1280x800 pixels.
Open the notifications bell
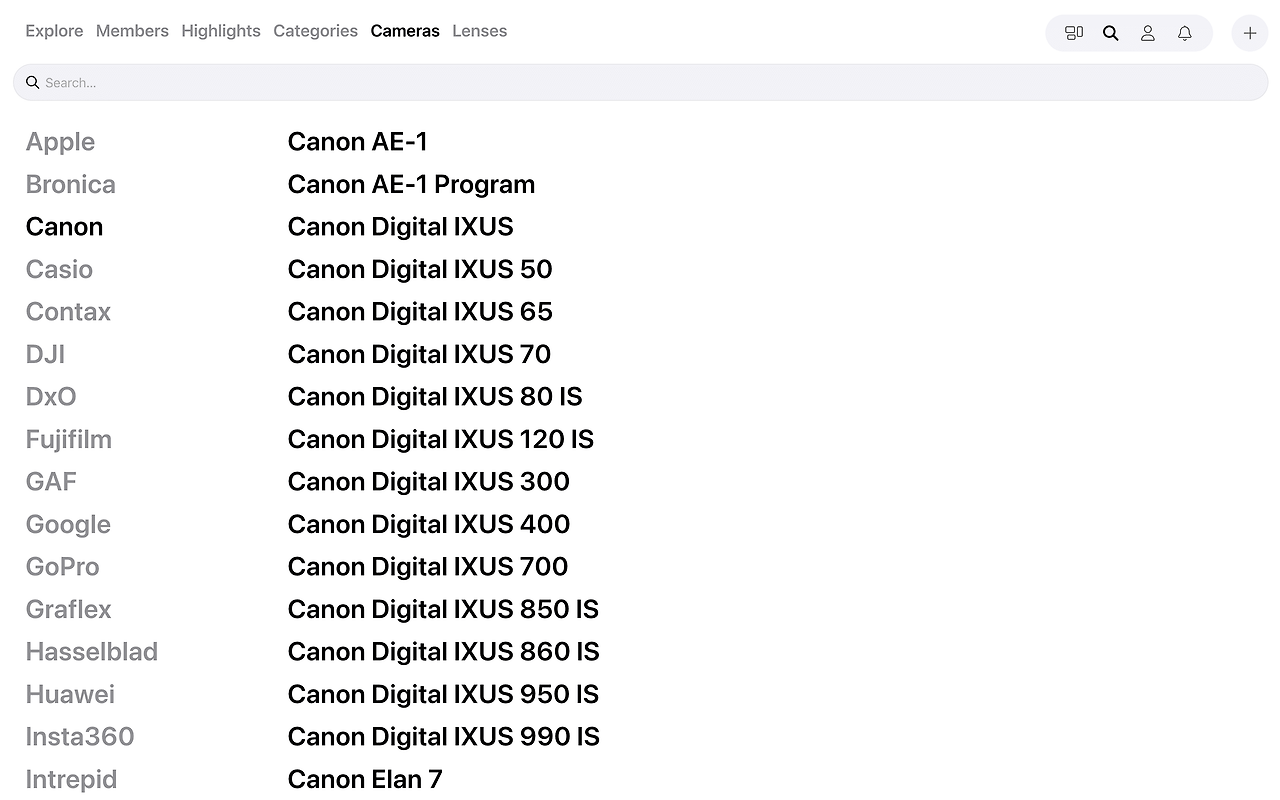(x=1185, y=33)
